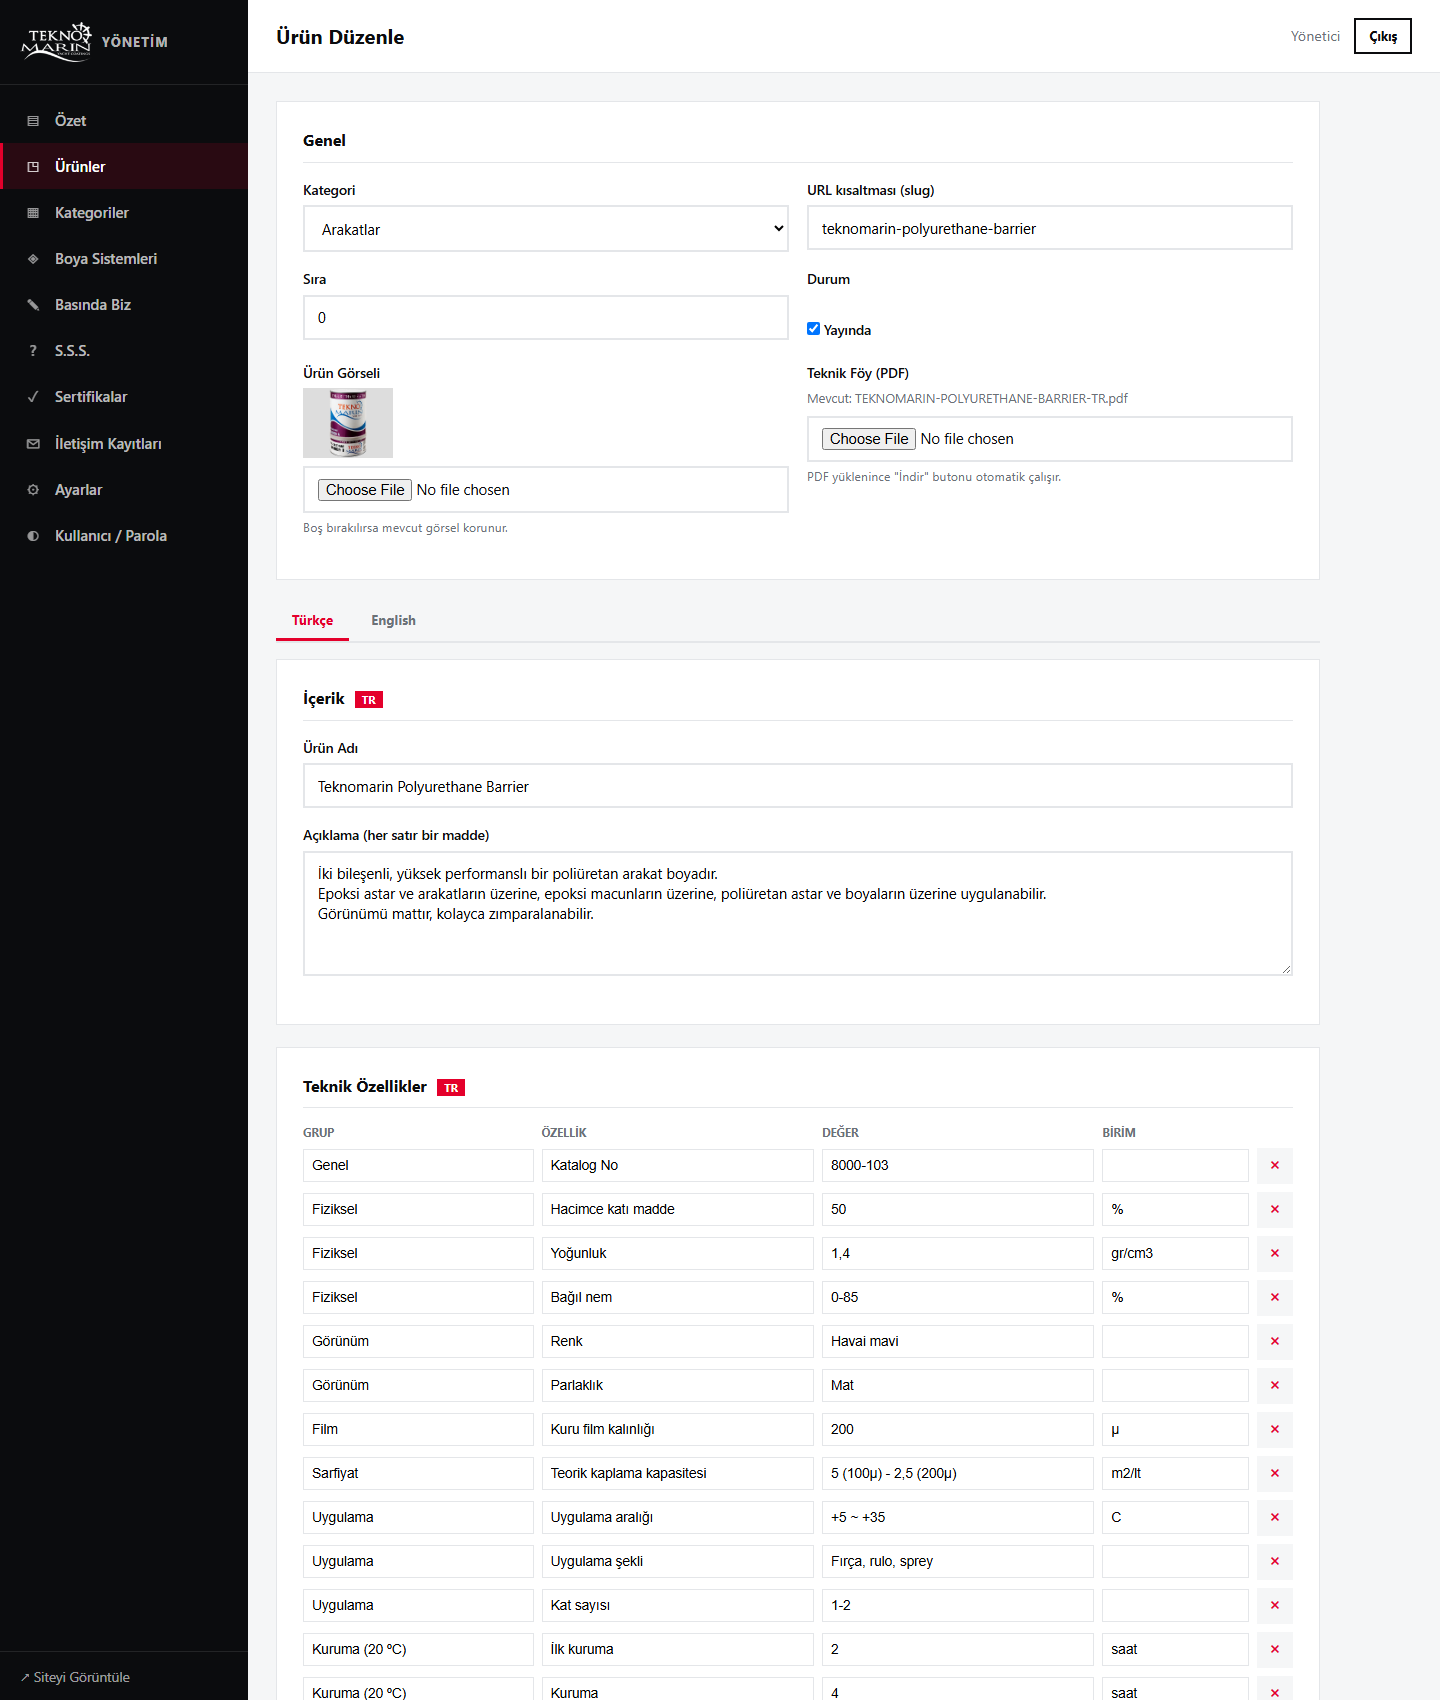Click the Basında Biz pen icon
Viewport: 1440px width, 1700px height.
pos(33,305)
